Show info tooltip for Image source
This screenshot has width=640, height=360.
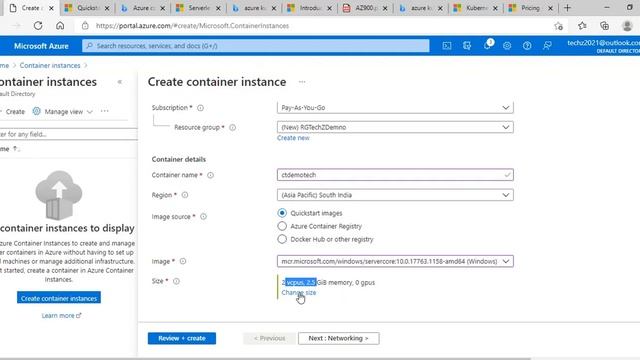pos(203,217)
